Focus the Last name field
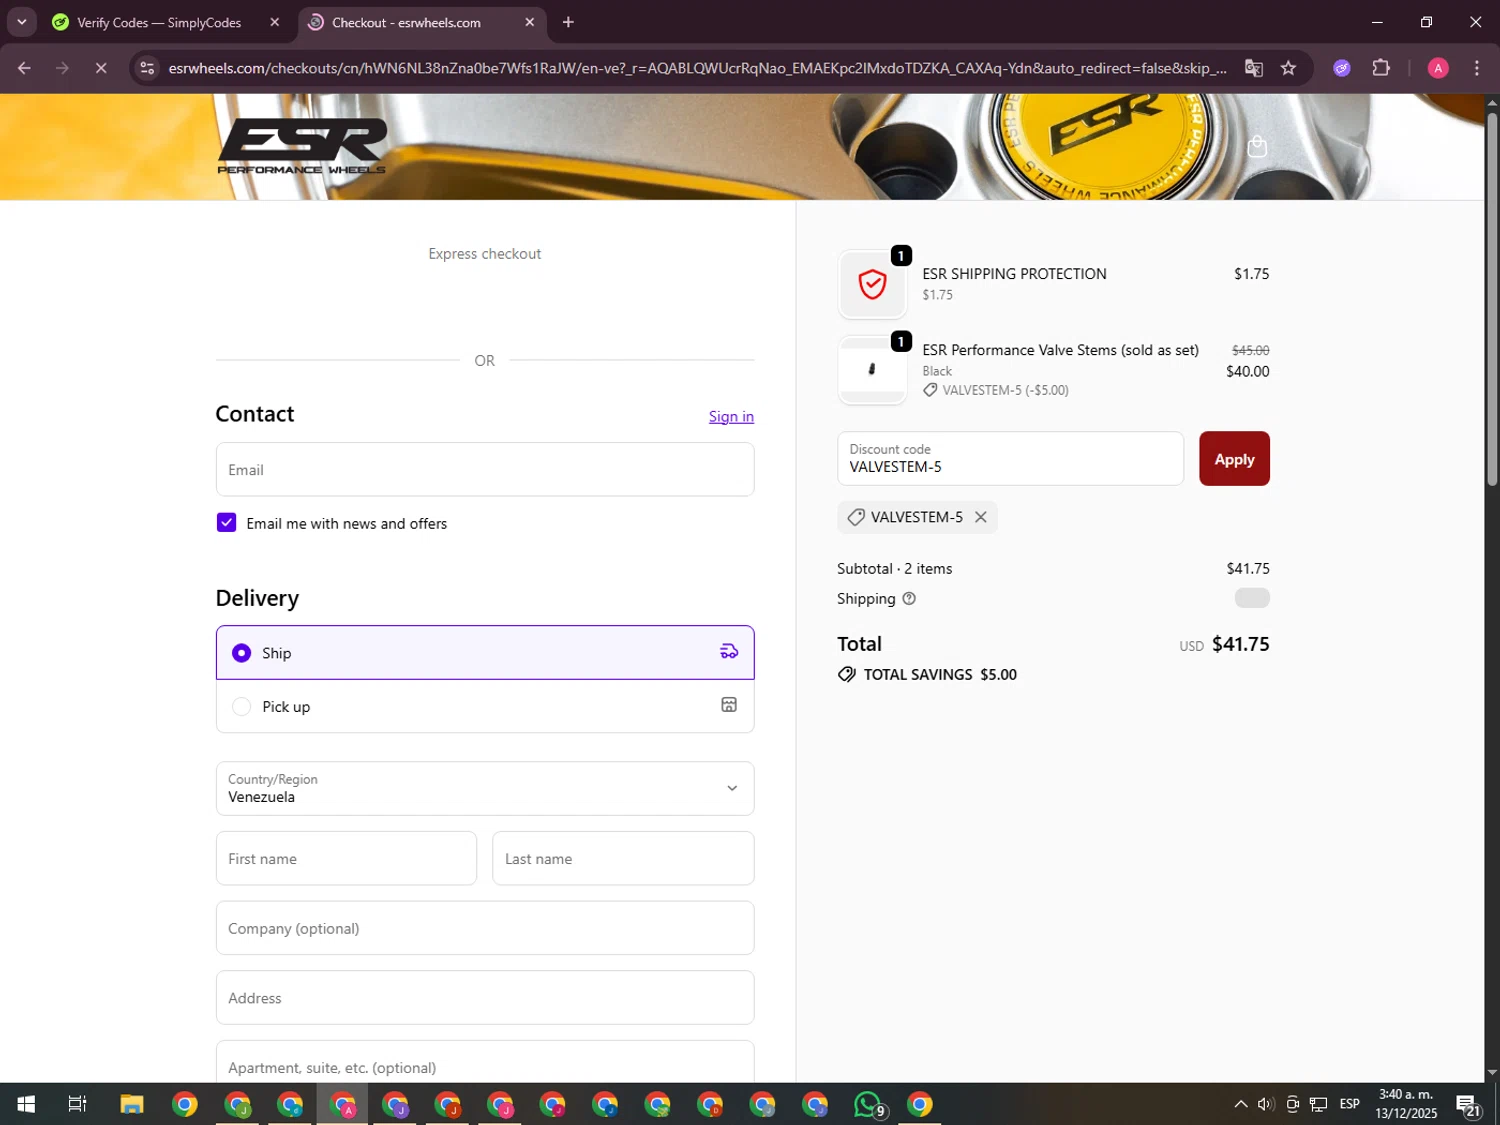The image size is (1500, 1125). [623, 858]
